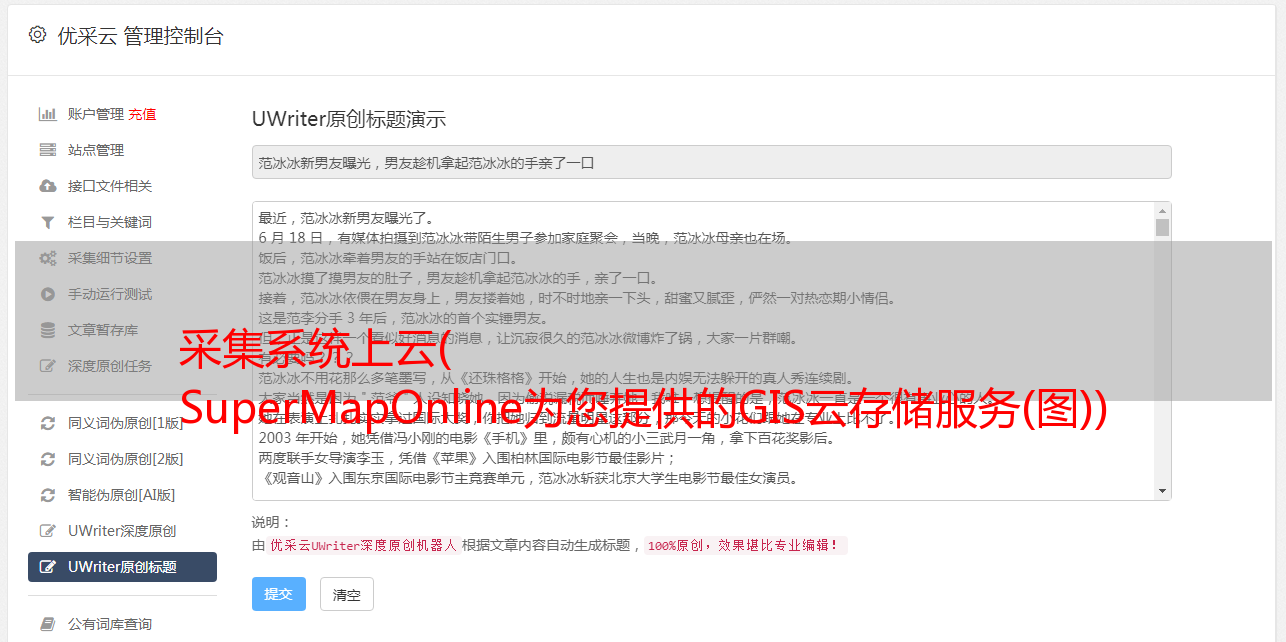1286x642 pixels.
Task: Click the textarea scrollbar down arrow
Action: (x=1162, y=490)
